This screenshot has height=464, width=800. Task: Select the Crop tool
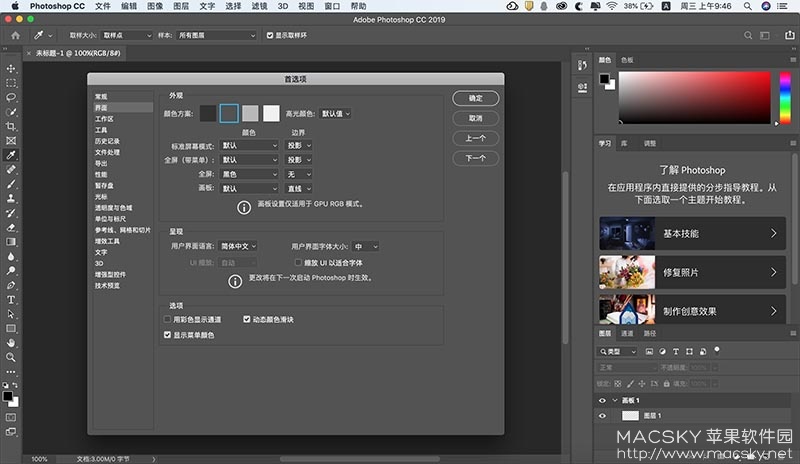point(11,126)
